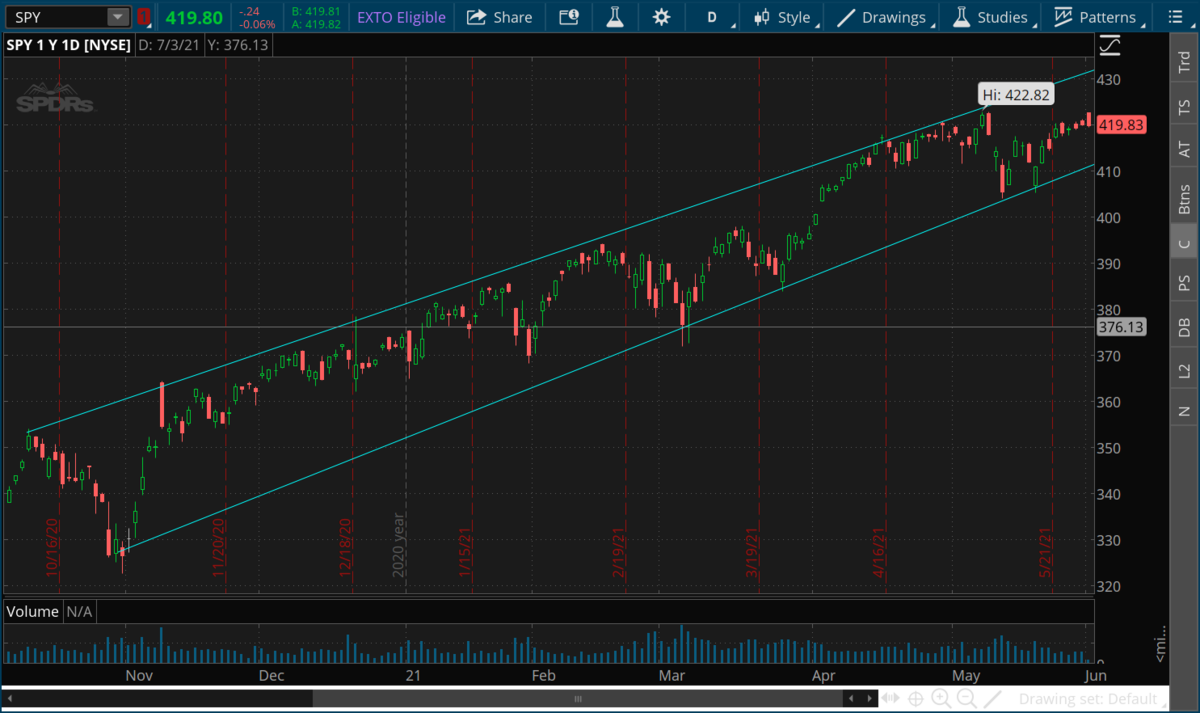Click the EXTO Eligible label
This screenshot has width=1200, height=713.
pos(400,17)
